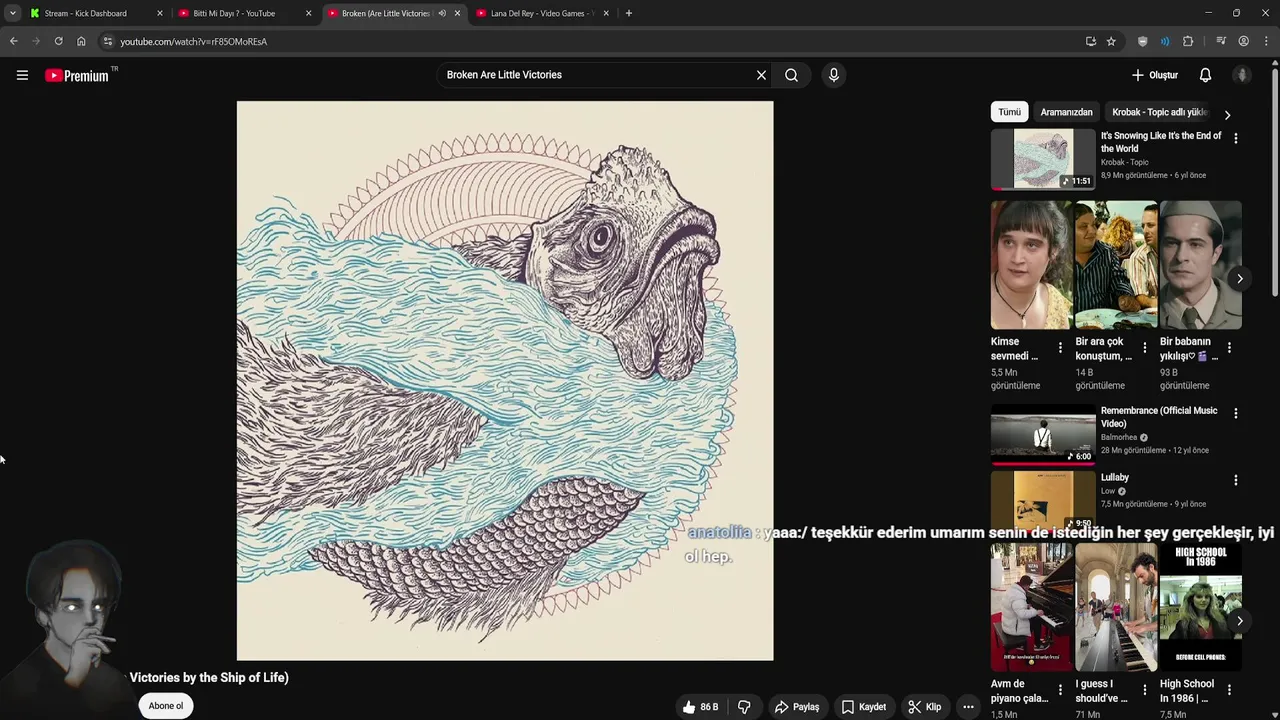
Task: Open It's Snowing Like It's the End title link
Action: tap(1161, 142)
